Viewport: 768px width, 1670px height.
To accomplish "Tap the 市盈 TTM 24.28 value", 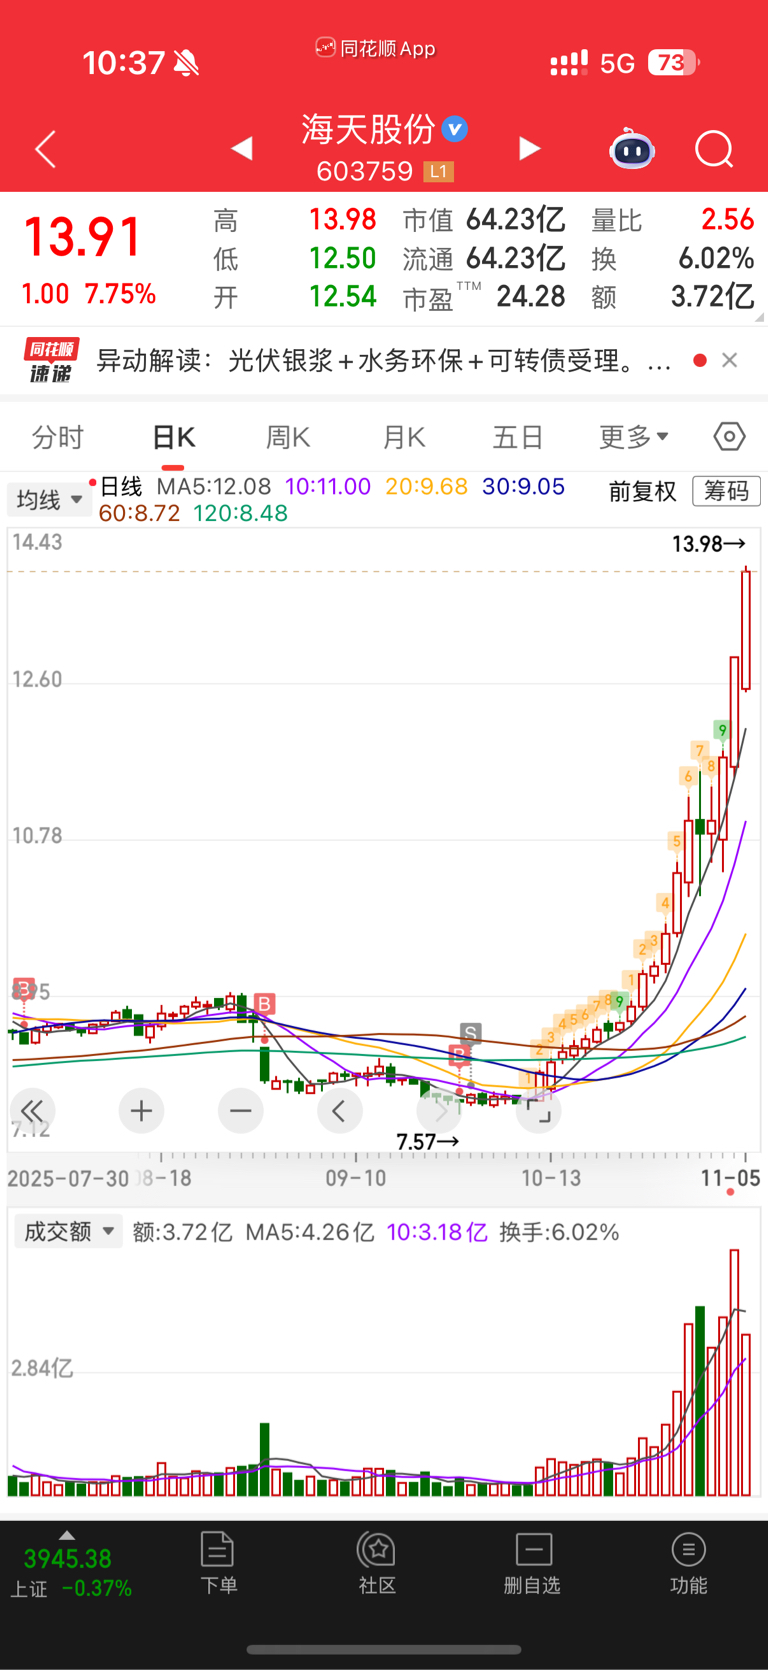I will pos(531,297).
